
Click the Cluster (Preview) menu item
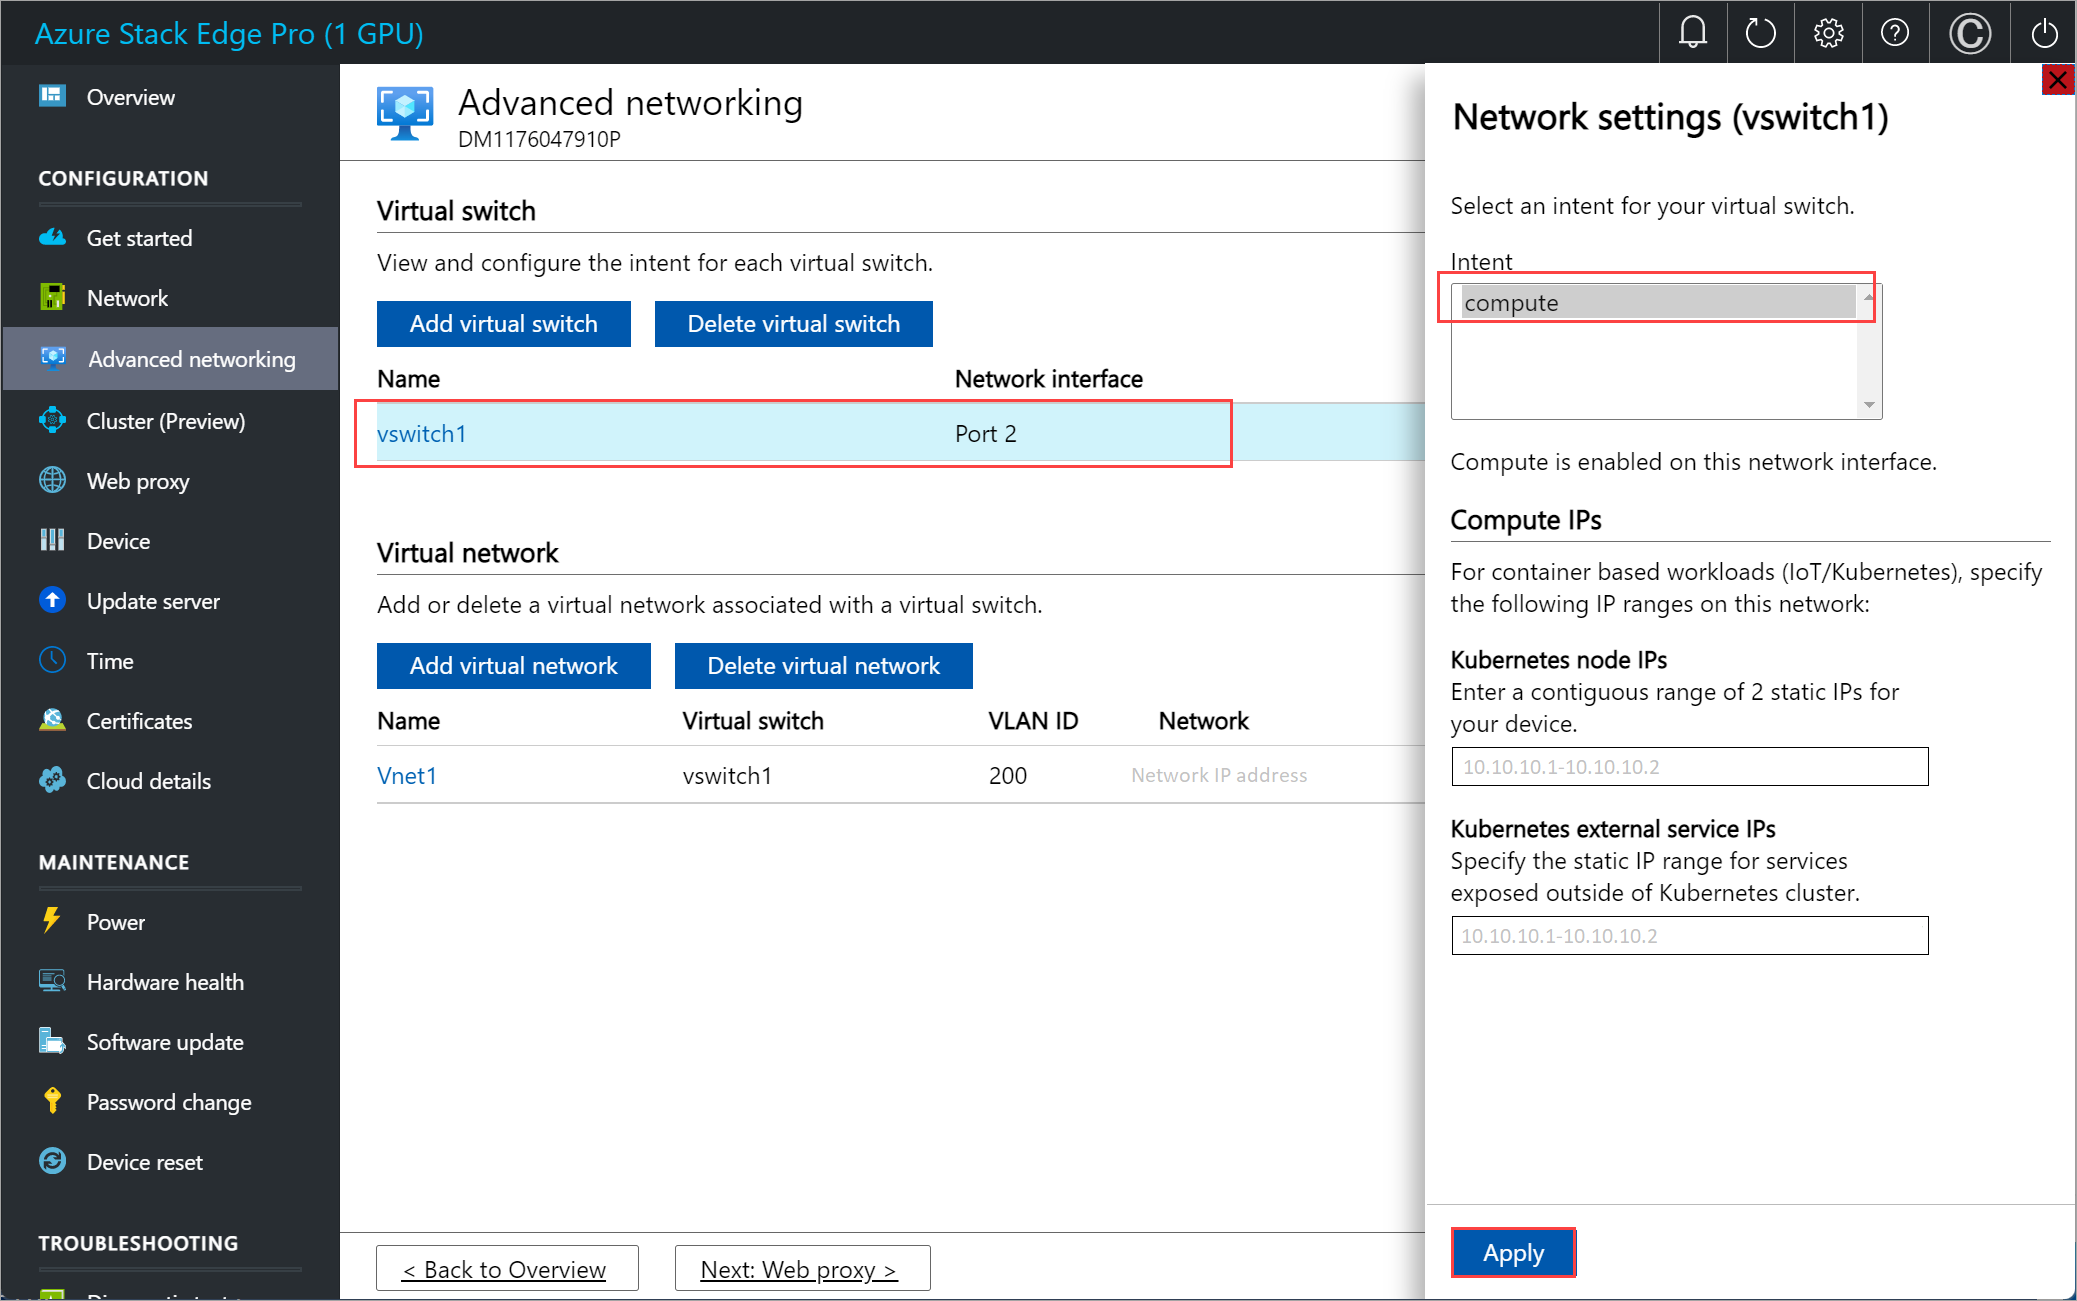pyautogui.click(x=166, y=420)
